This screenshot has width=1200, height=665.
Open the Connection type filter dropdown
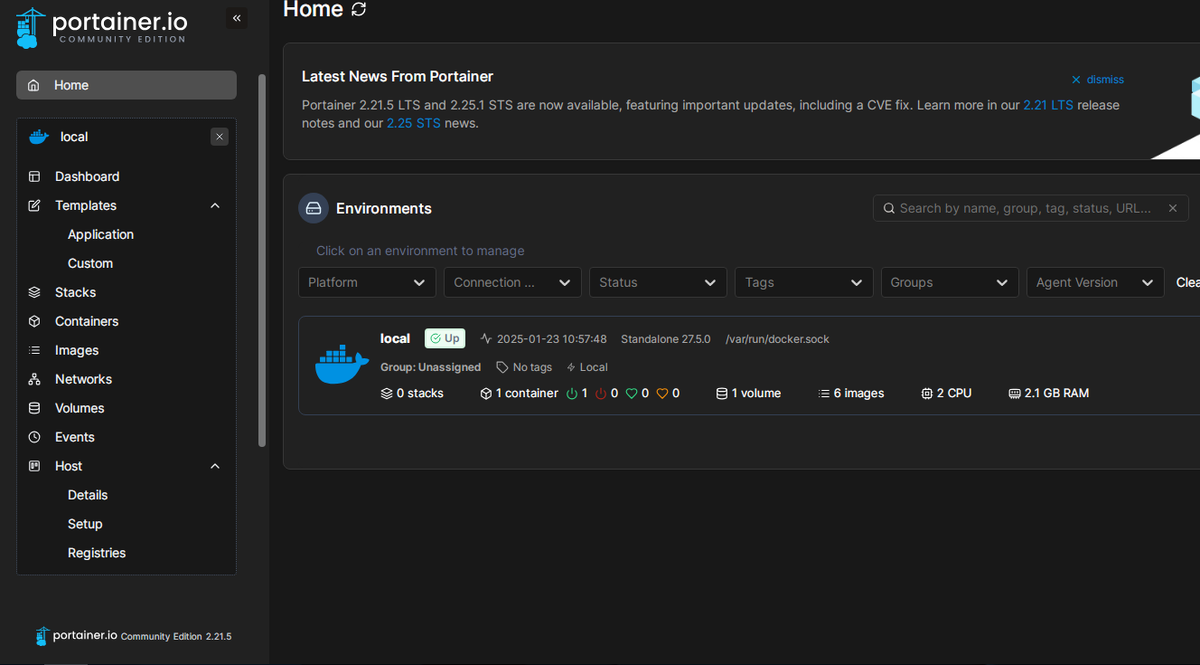point(513,282)
